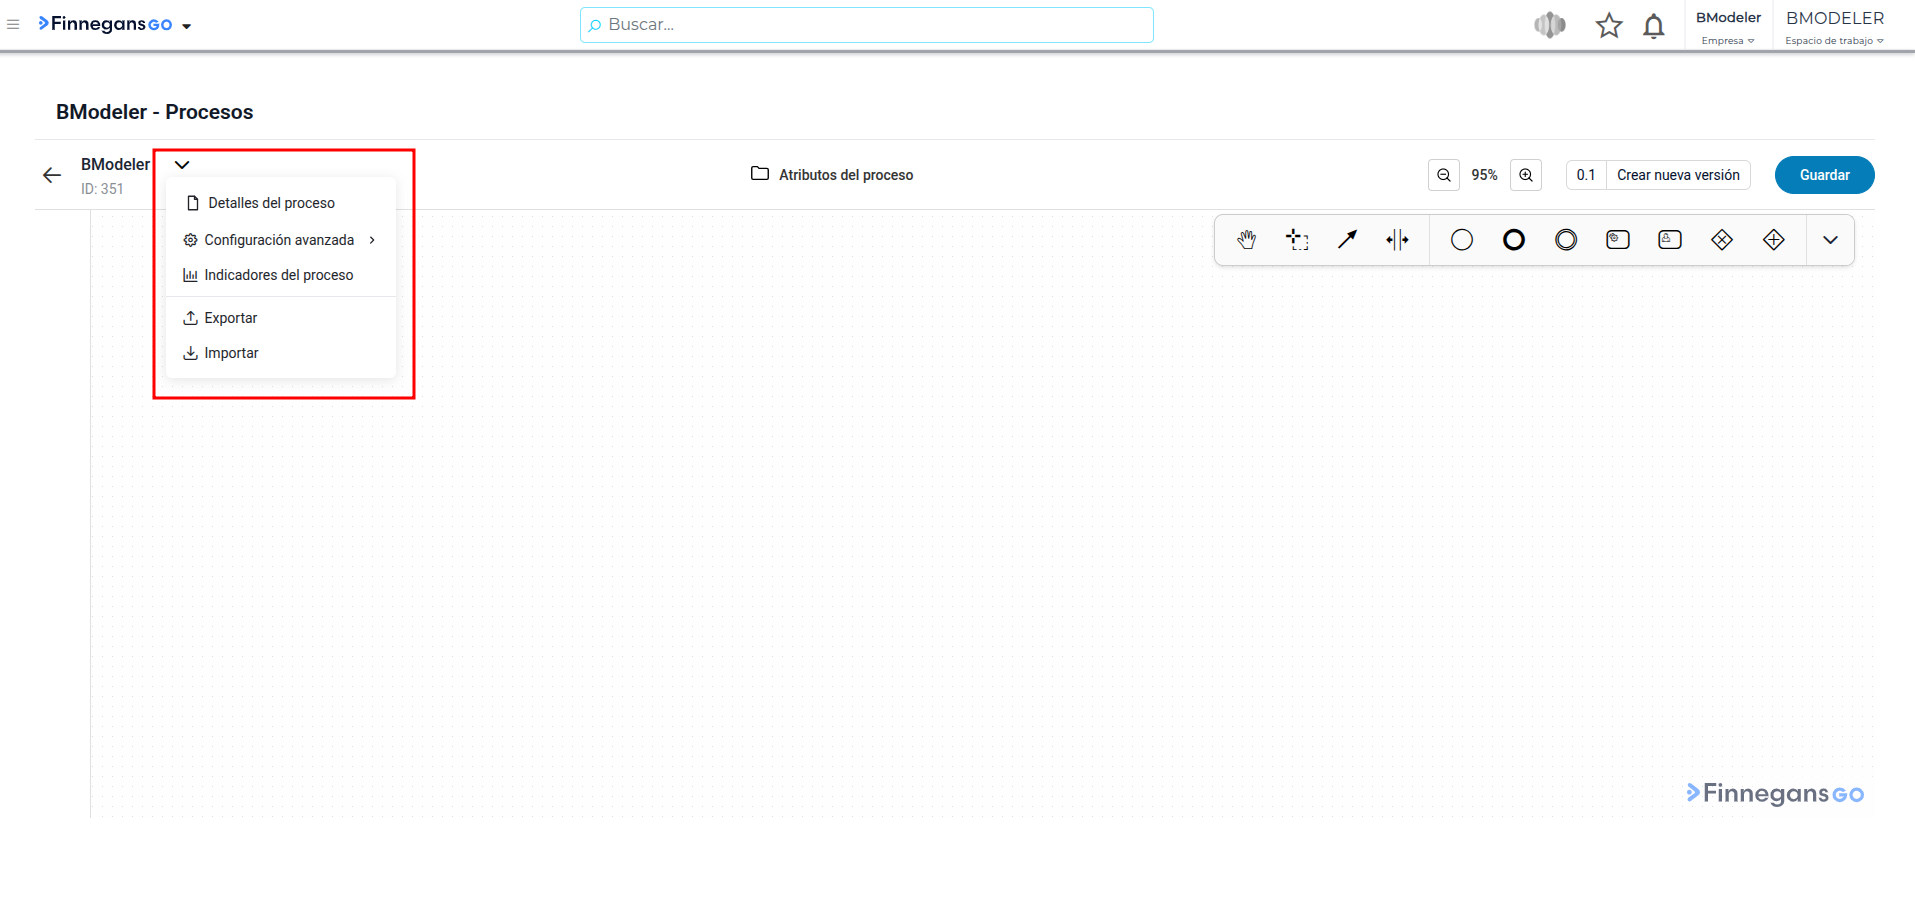Open Indicadores del proceso menu entry
The image size is (1915, 906).
pyautogui.click(x=281, y=275)
